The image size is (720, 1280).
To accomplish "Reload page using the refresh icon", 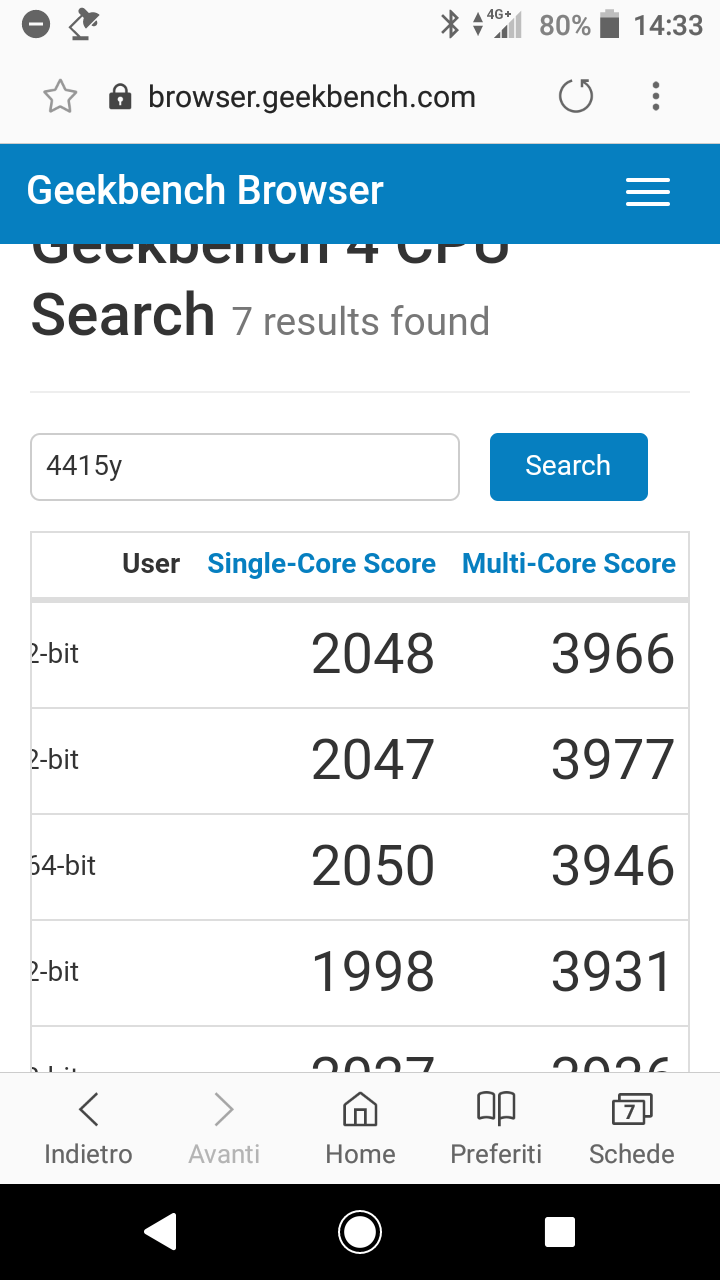I will [x=576, y=97].
